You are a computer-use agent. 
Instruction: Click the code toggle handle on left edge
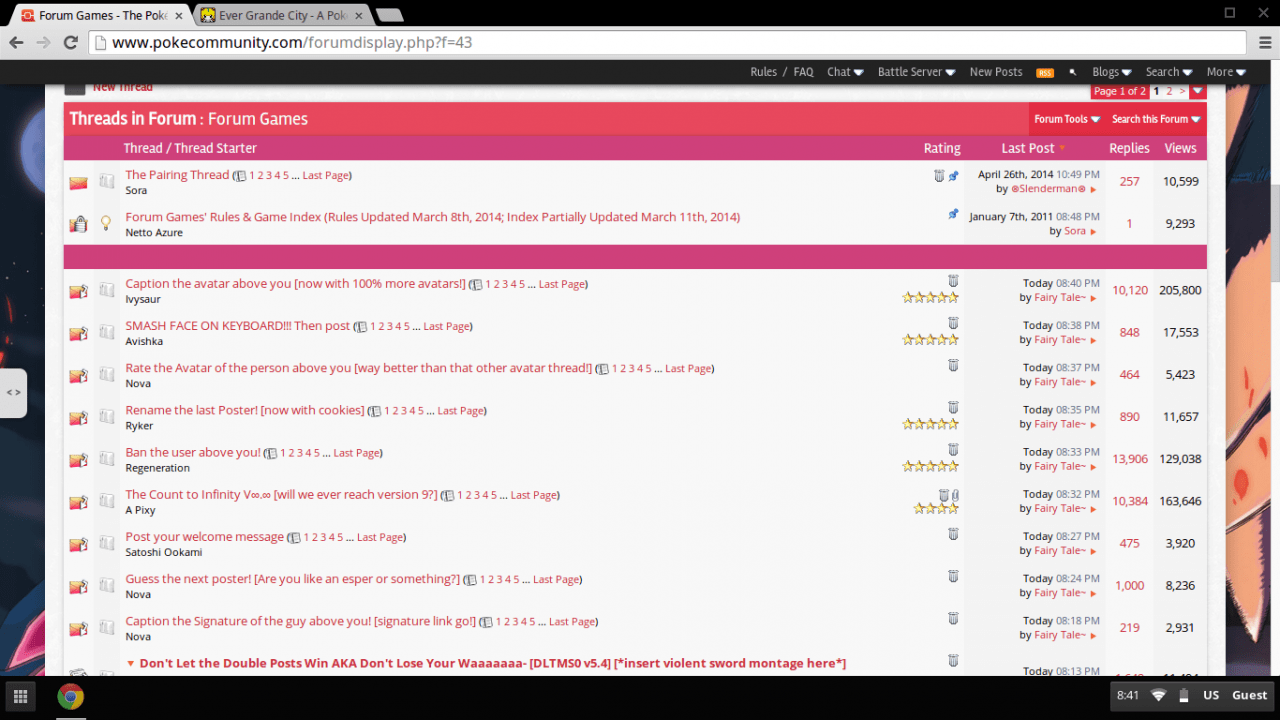[x=13, y=393]
